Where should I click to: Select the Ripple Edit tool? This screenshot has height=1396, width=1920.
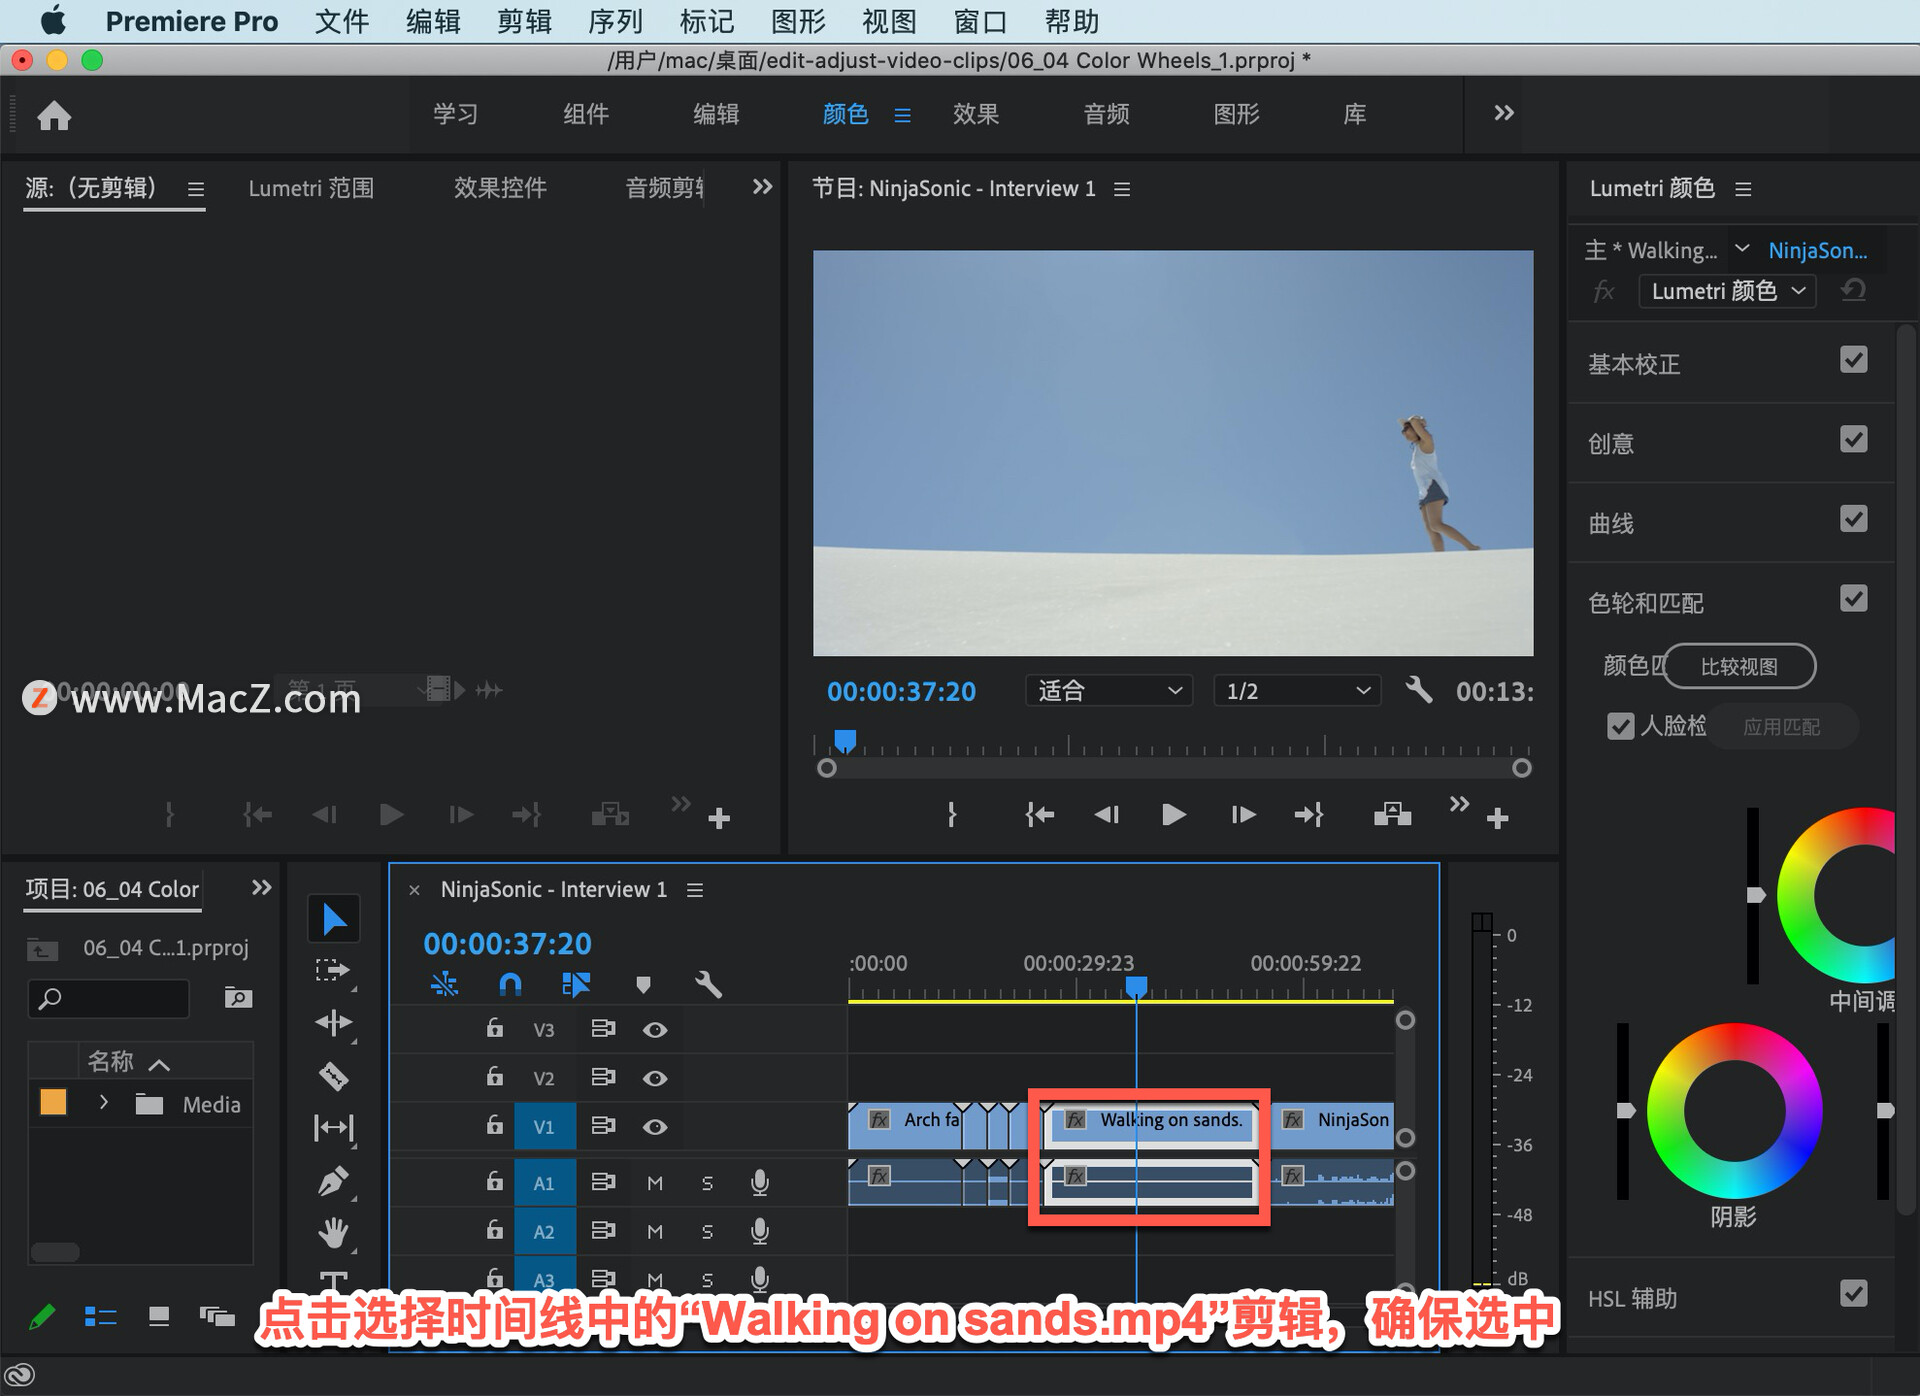333,1022
